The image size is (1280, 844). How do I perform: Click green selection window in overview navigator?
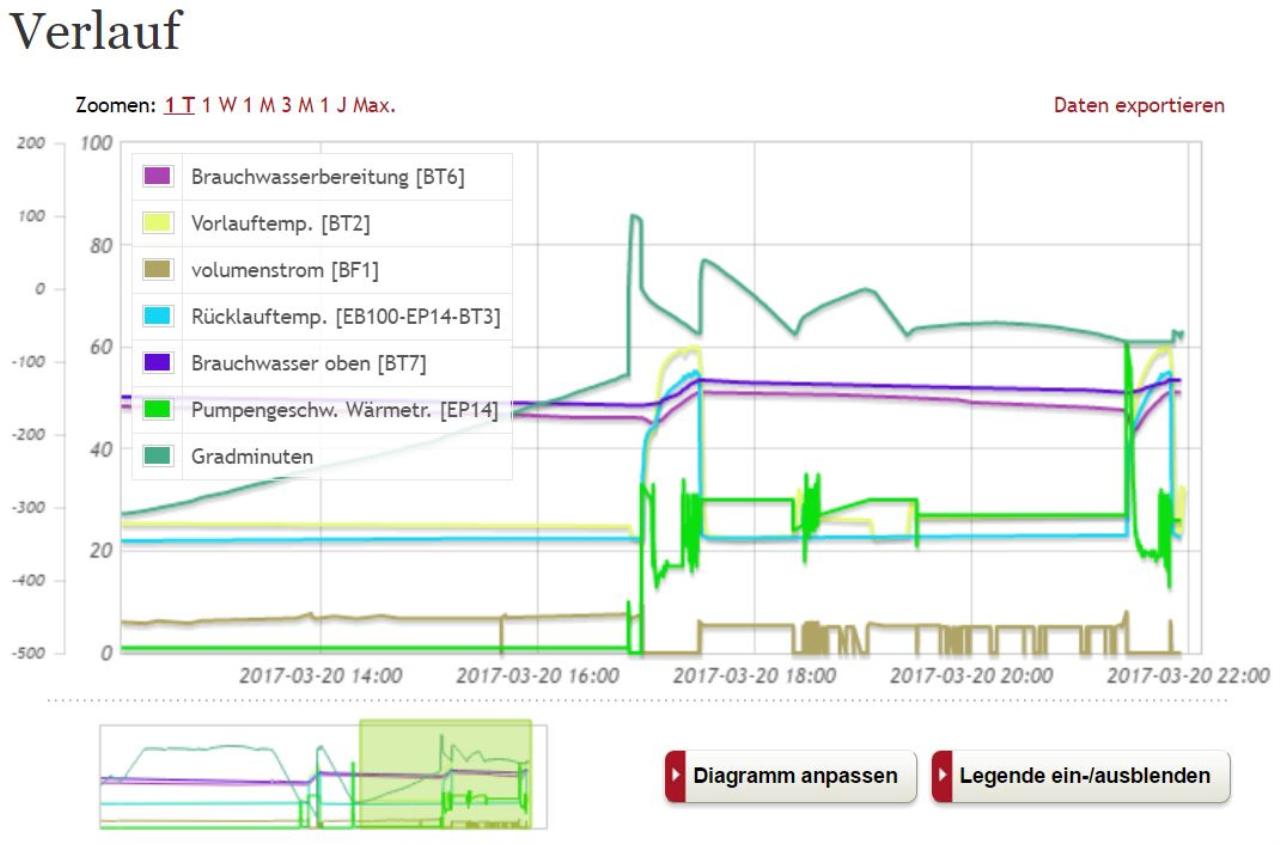445,774
